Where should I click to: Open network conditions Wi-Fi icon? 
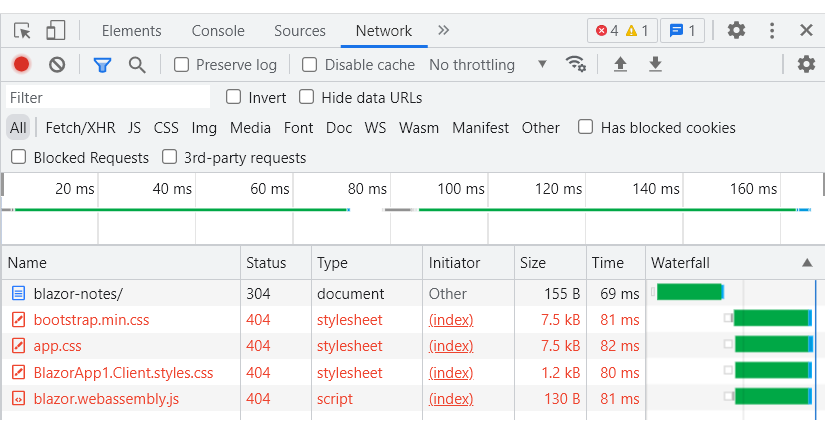click(x=576, y=64)
